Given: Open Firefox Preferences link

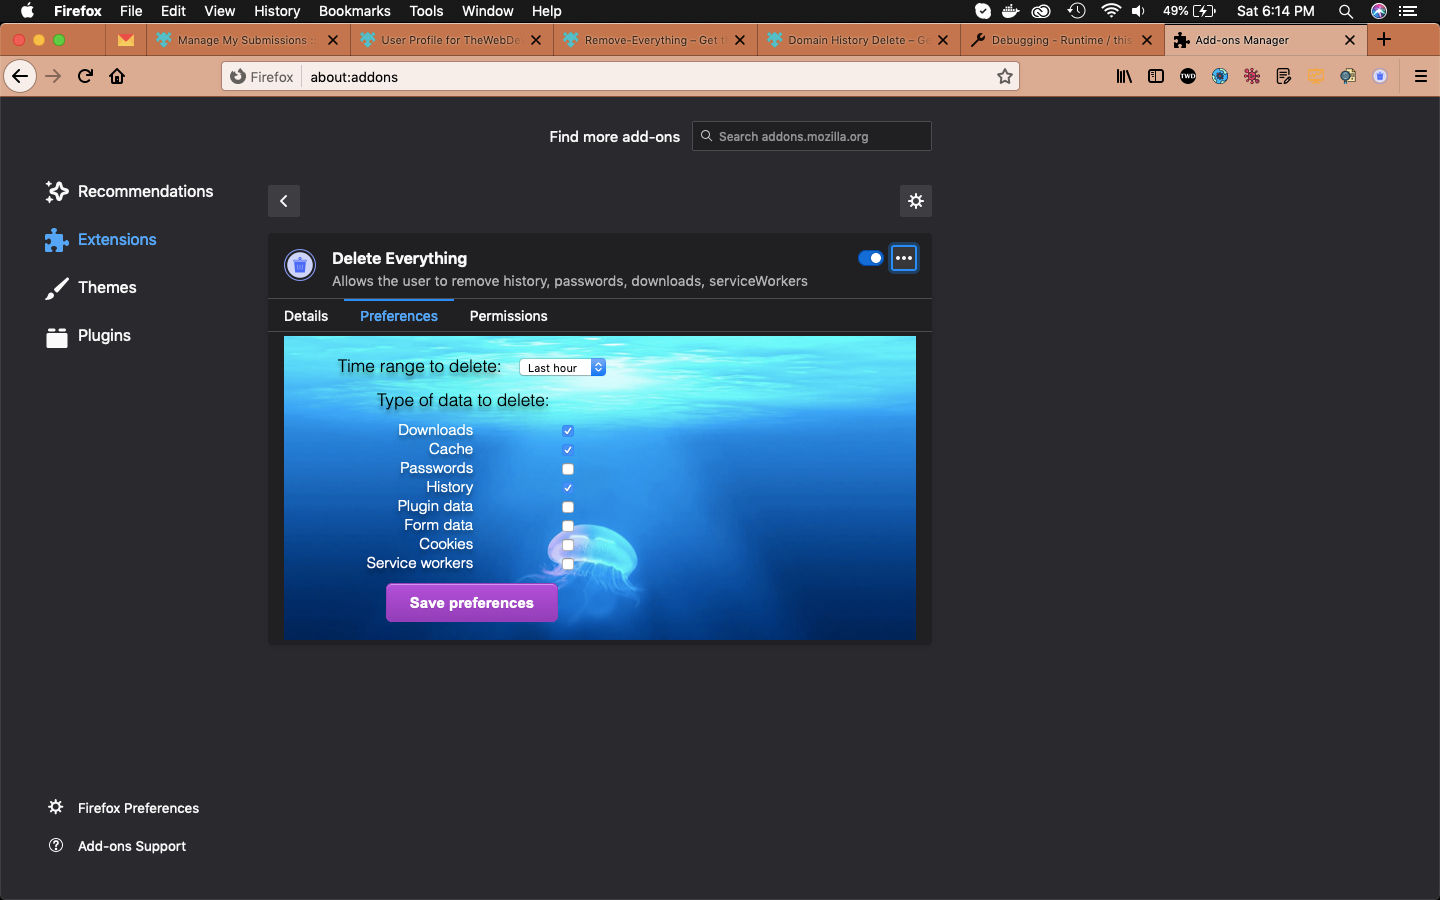Looking at the screenshot, I should [x=123, y=808].
